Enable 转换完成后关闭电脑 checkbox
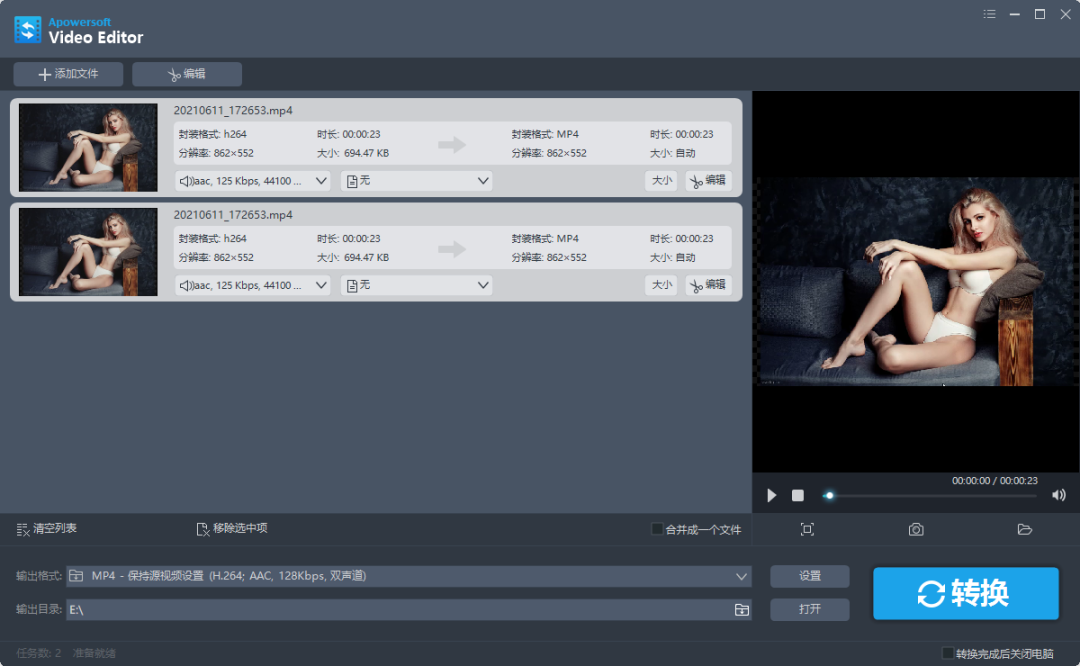This screenshot has width=1080, height=666. tap(948, 653)
